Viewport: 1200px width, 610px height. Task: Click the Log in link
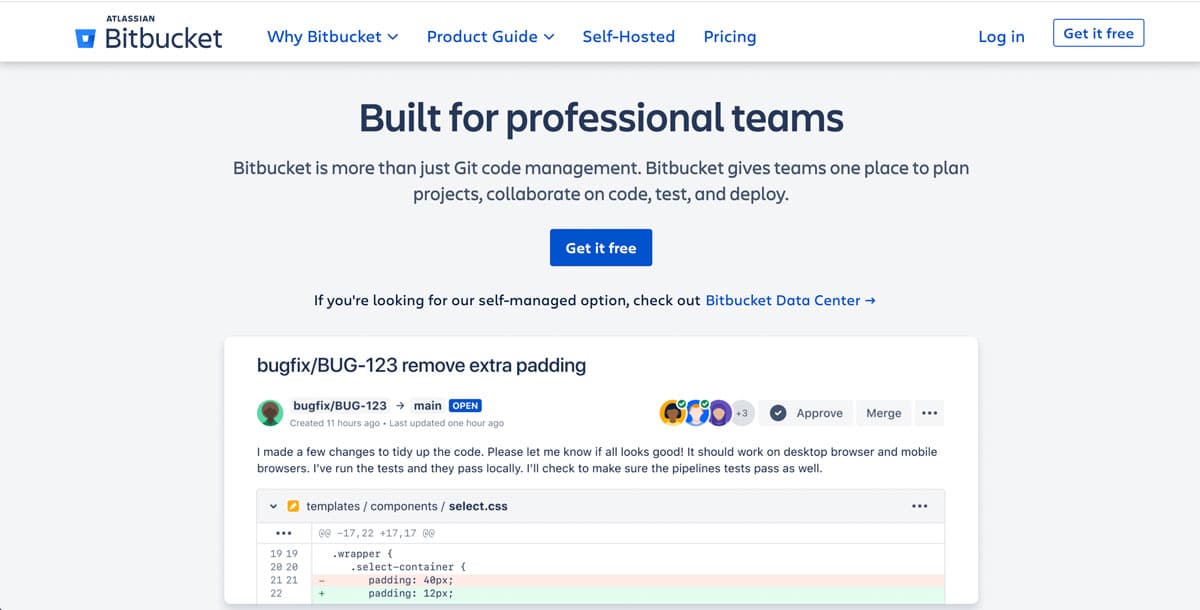click(x=1001, y=36)
